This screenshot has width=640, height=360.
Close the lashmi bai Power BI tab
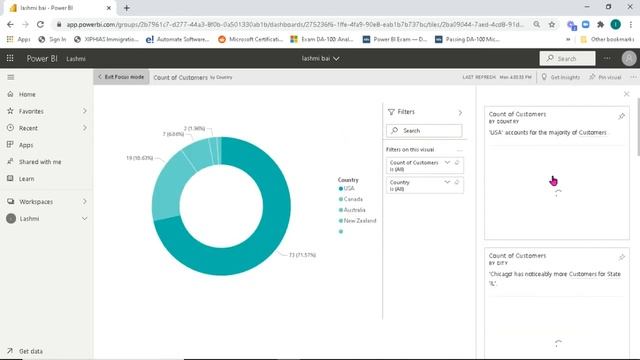coord(109,8)
